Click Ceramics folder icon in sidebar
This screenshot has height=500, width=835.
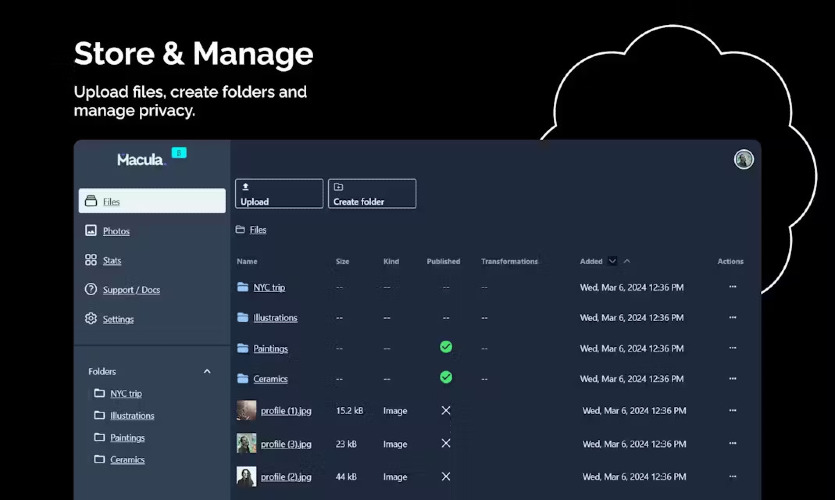tap(99, 459)
